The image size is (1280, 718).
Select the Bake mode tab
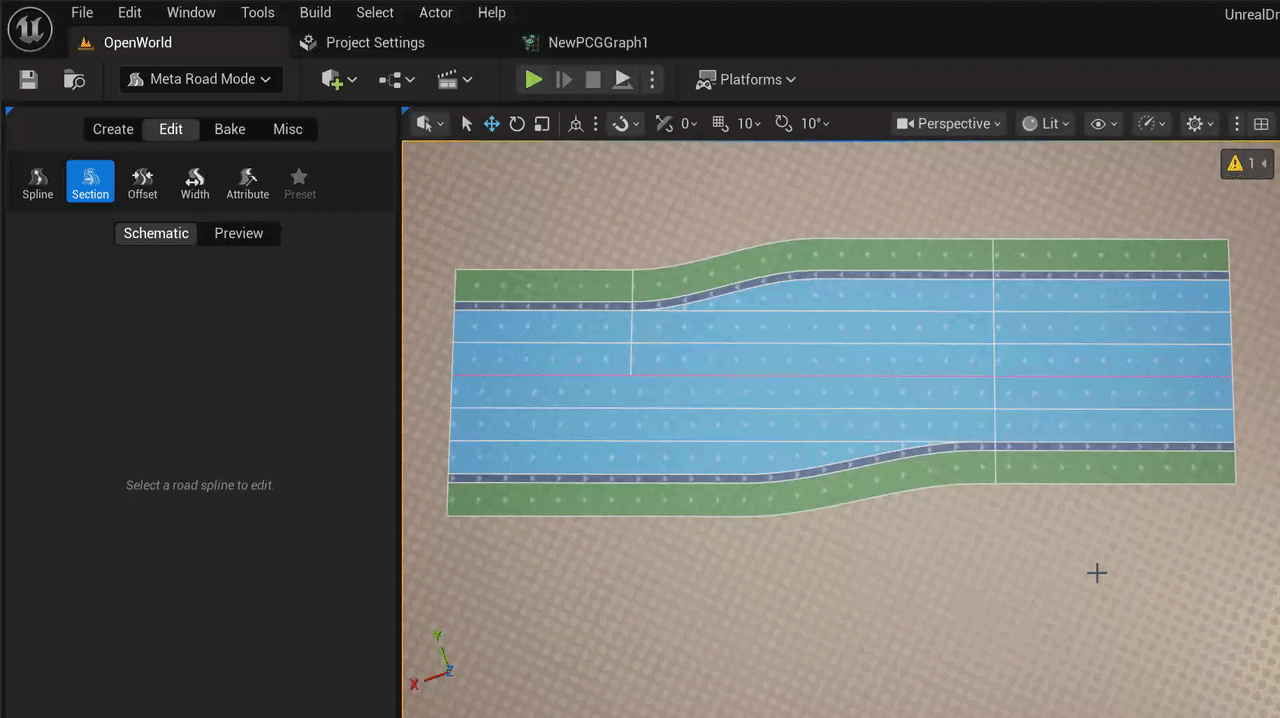tap(230, 129)
